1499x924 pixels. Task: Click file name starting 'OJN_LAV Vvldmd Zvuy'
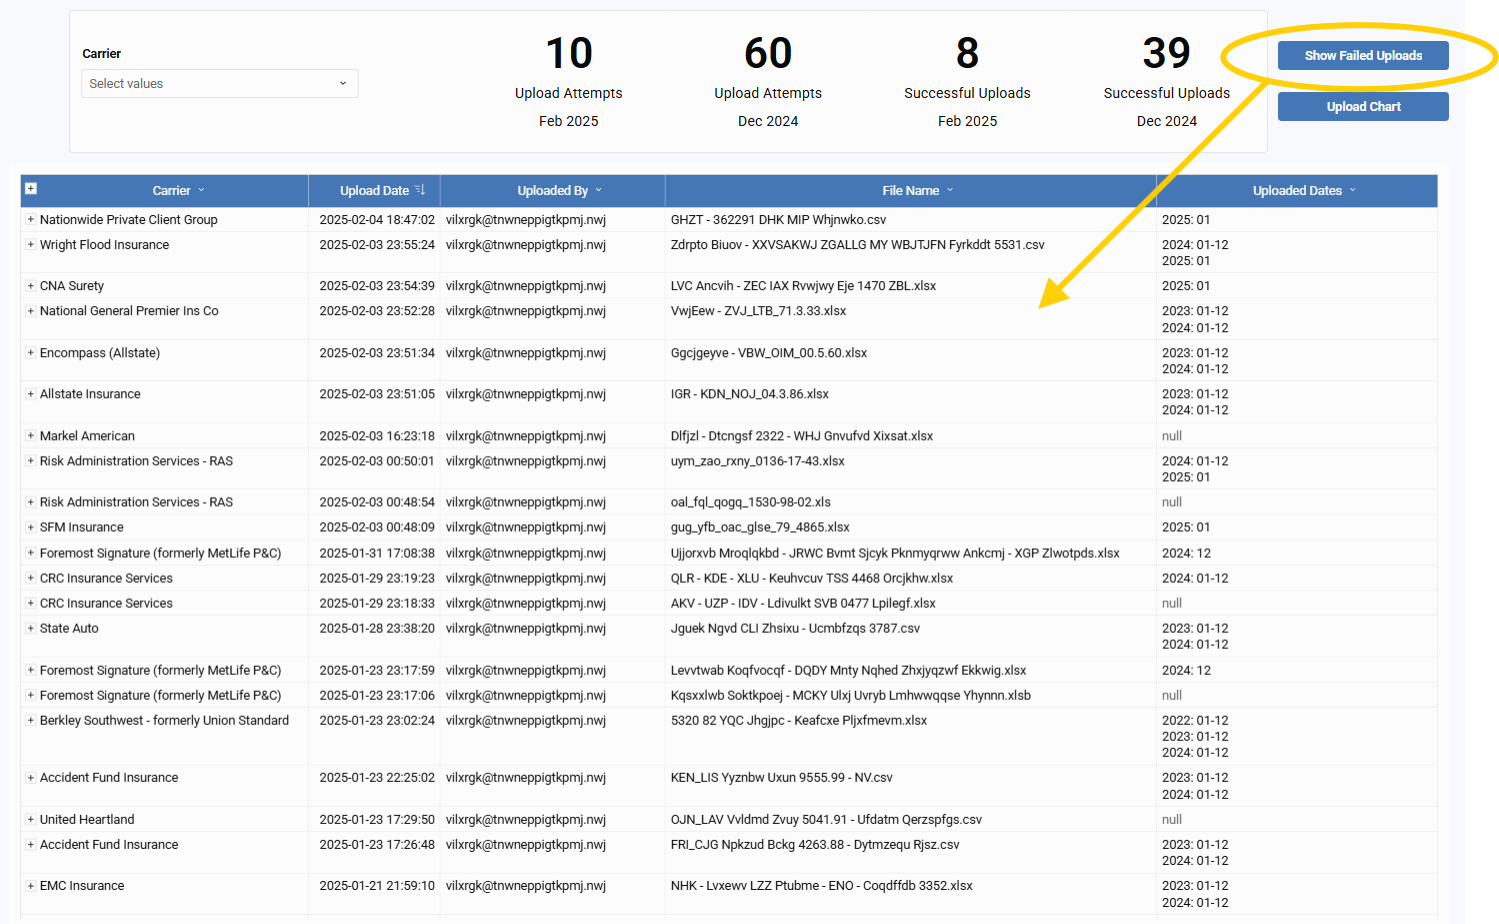[826, 819]
